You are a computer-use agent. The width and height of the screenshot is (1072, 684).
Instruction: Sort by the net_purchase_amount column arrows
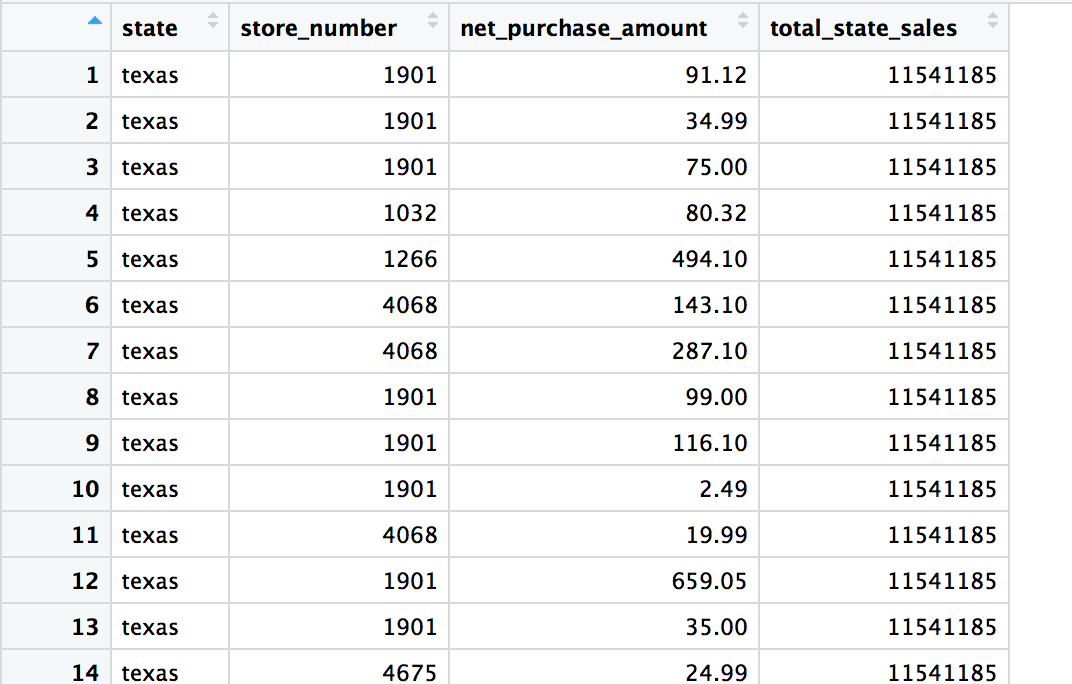[x=743, y=21]
